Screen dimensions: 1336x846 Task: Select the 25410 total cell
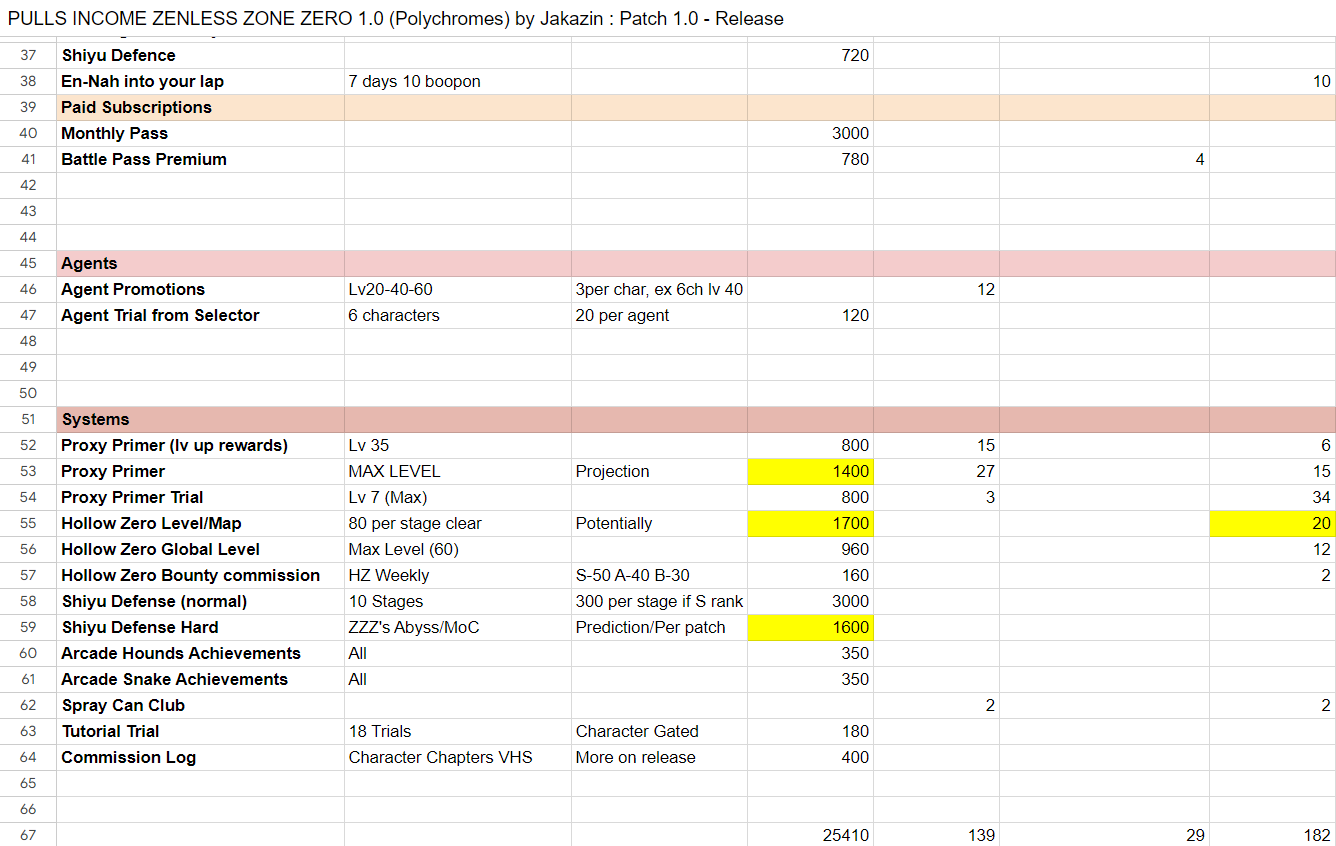810,835
